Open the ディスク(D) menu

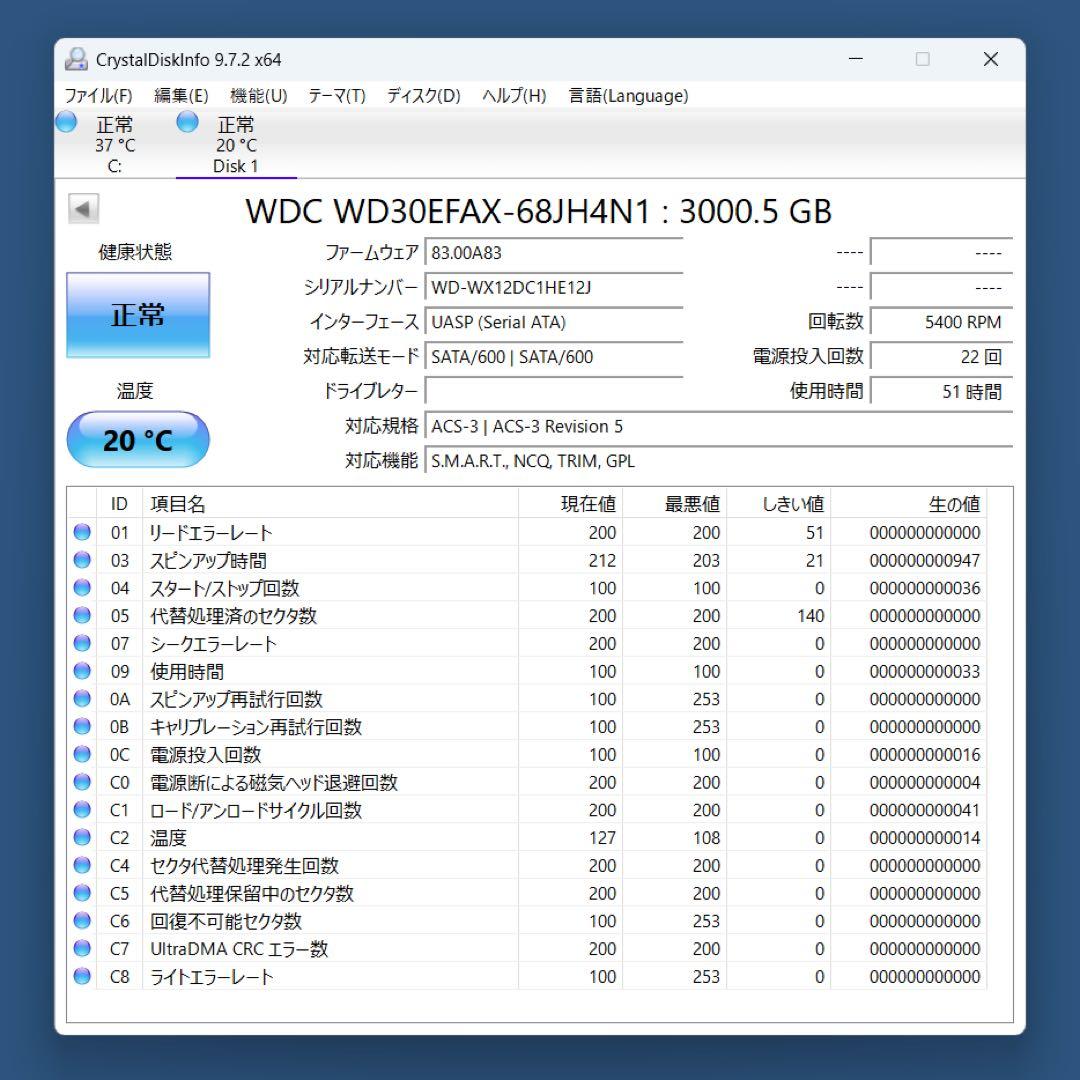click(424, 96)
